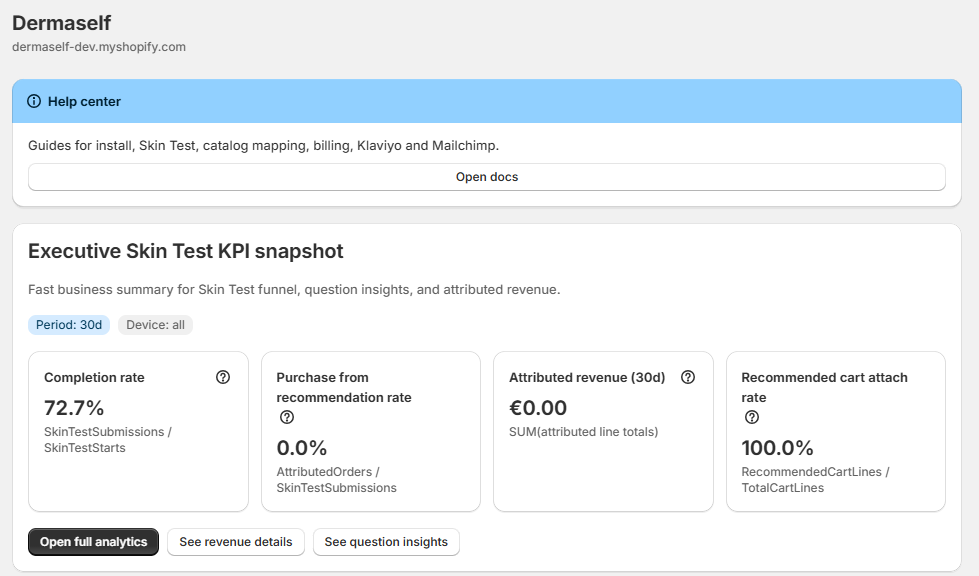Viewport: 979px width, 576px height.
Task: Click SkinTestSubmissions / SkinTestStarts formula text
Action: [107, 439]
